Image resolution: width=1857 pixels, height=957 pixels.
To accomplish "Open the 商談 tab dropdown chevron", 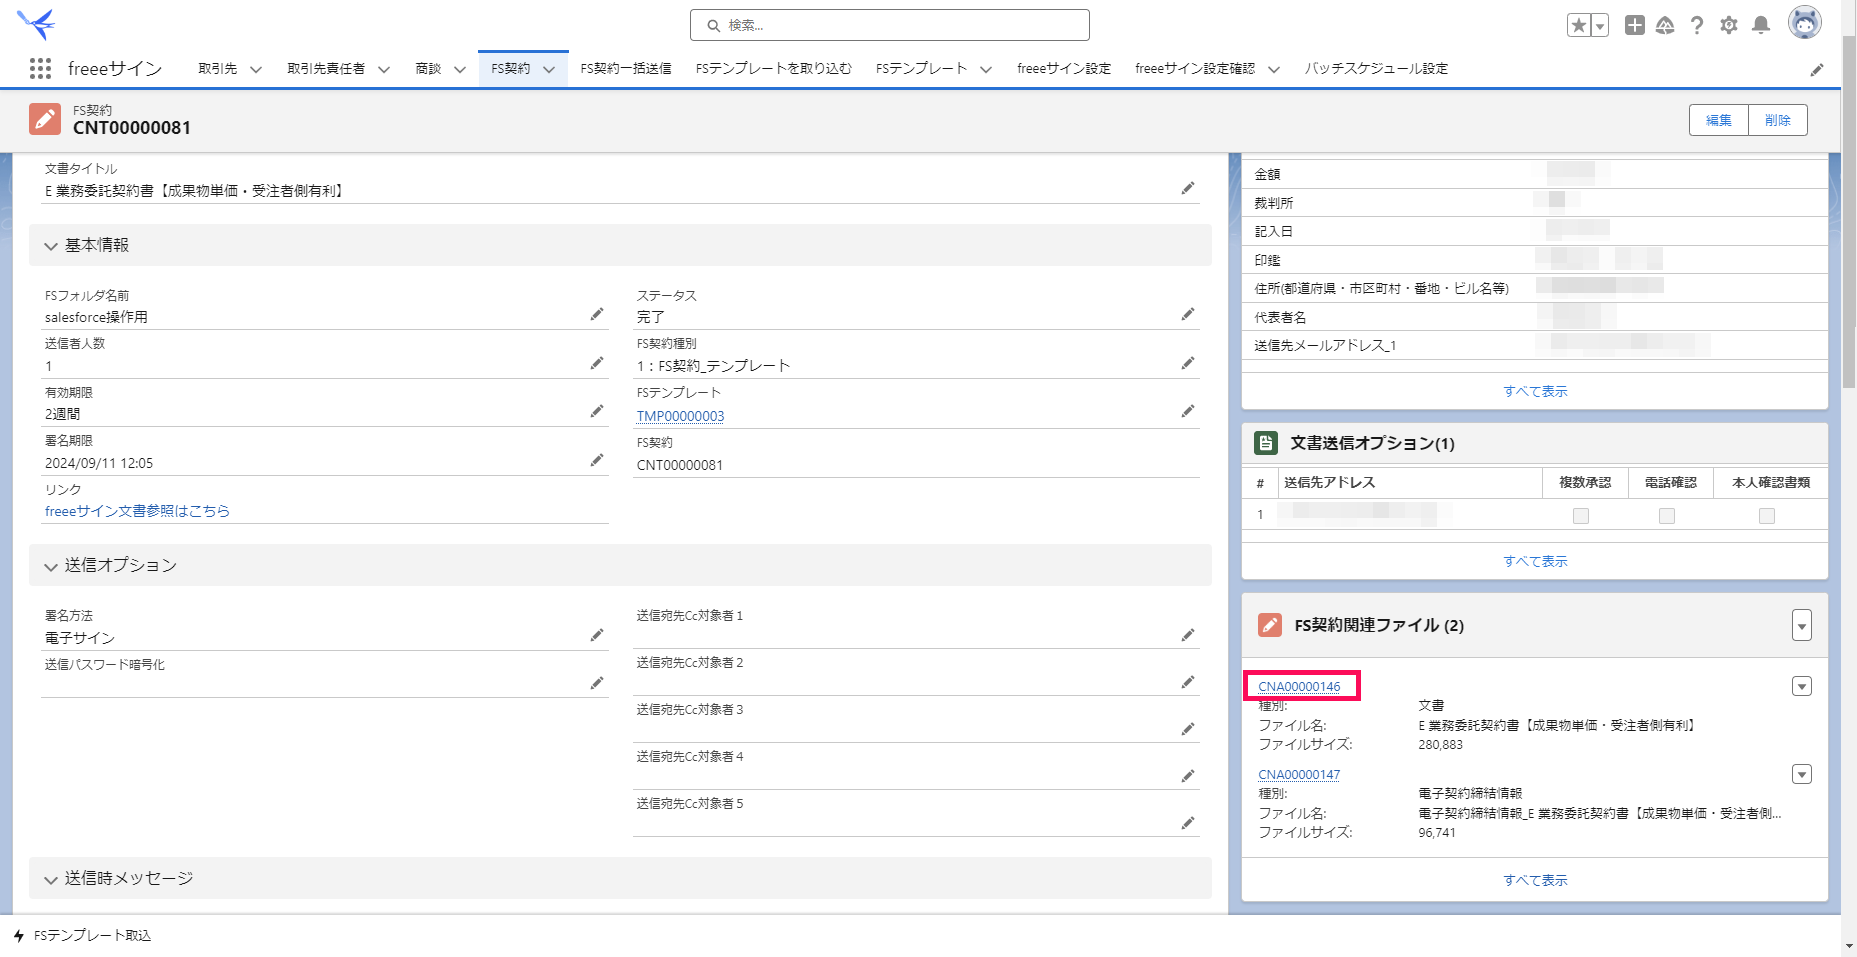I will tap(460, 69).
